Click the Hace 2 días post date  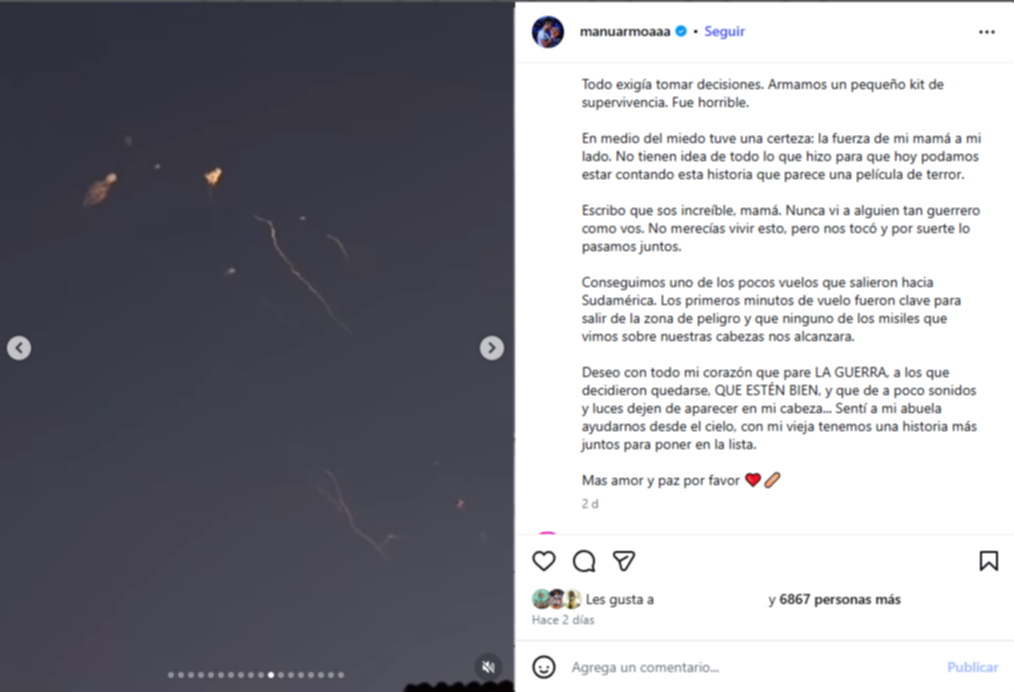pyautogui.click(x=563, y=620)
